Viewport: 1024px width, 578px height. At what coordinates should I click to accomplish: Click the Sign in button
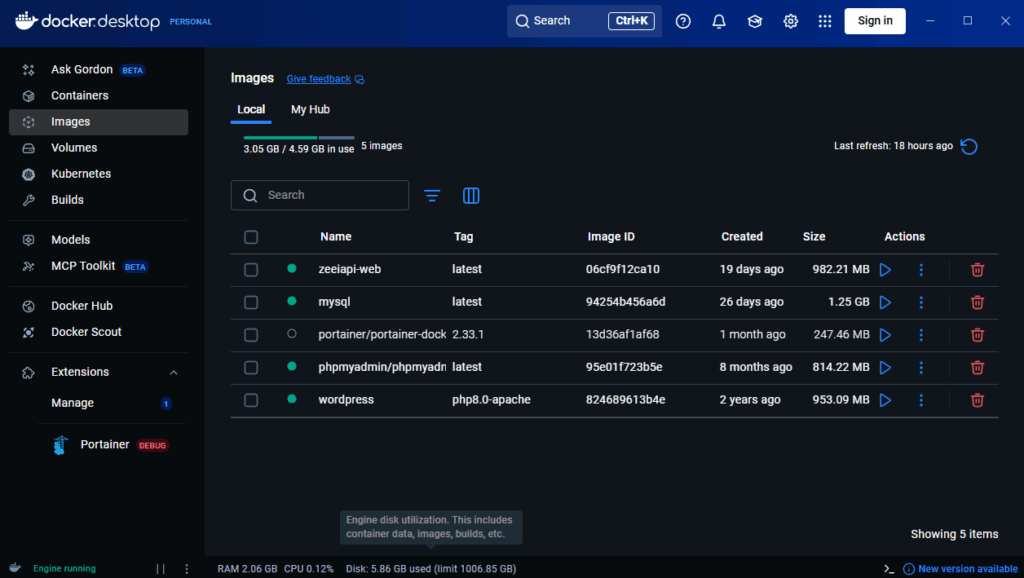pyautogui.click(x=874, y=21)
